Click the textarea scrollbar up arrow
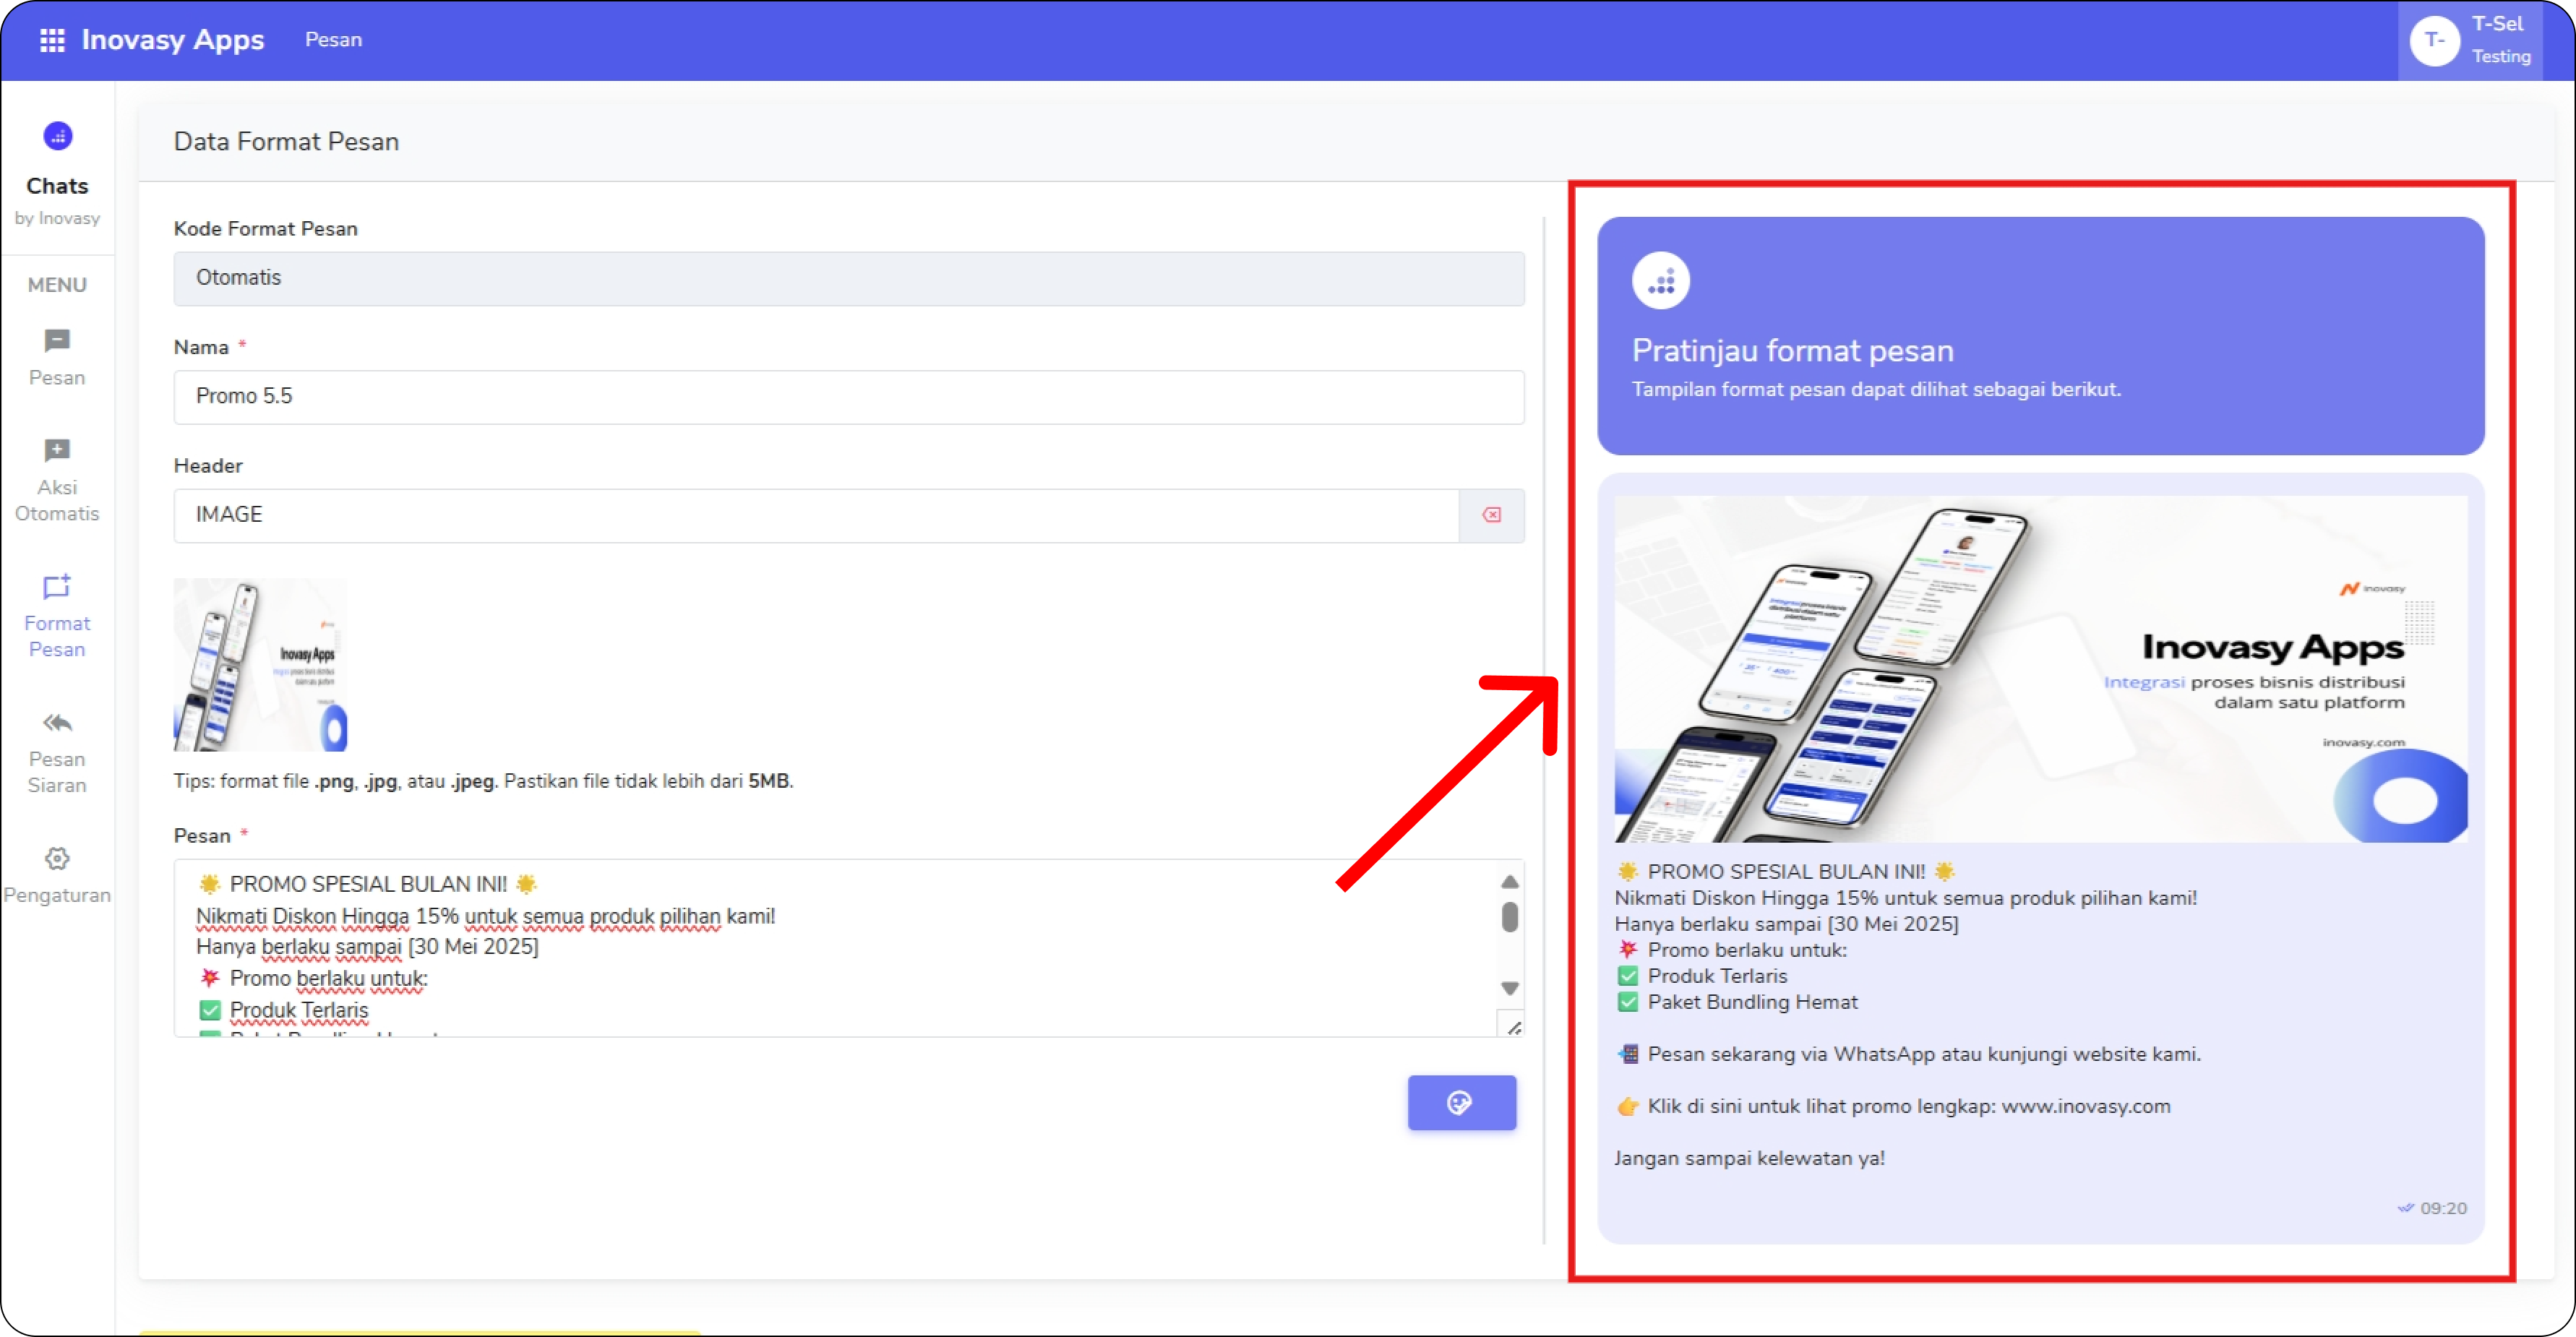Image resolution: width=2576 pixels, height=1337 pixels. (x=1510, y=882)
